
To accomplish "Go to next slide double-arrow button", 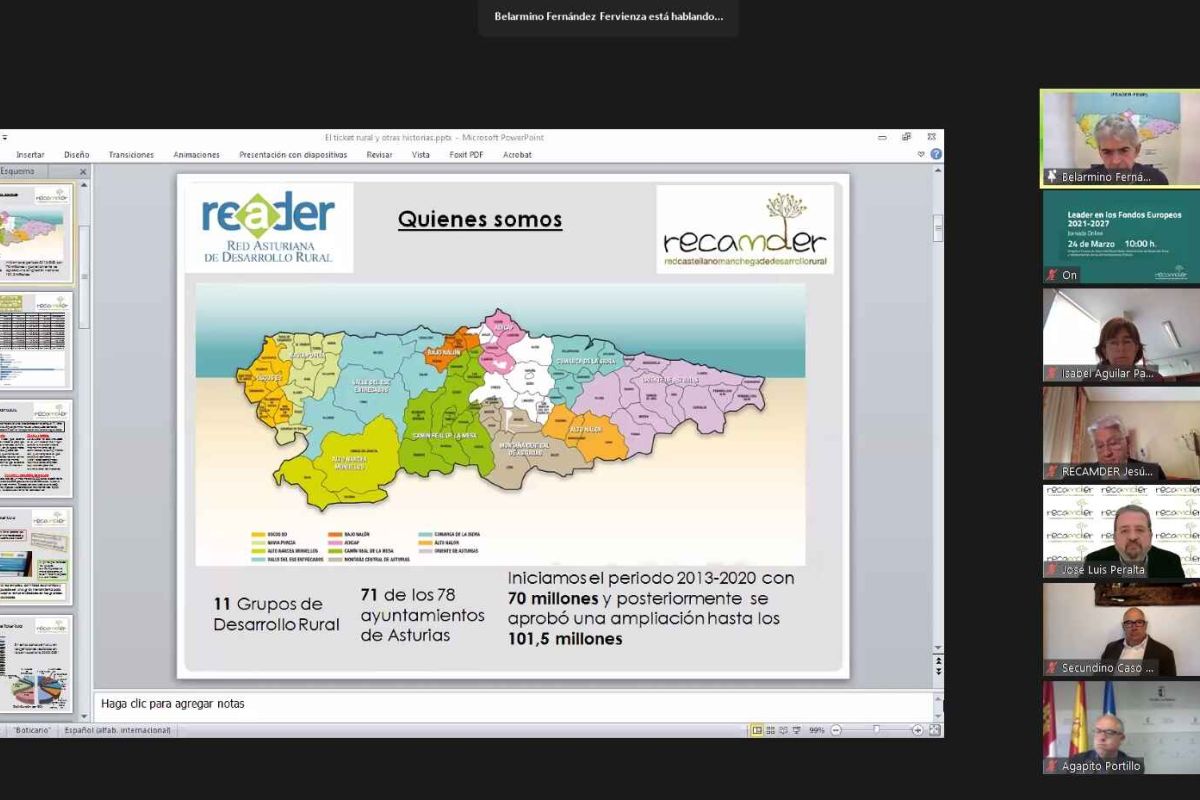I will point(937,672).
